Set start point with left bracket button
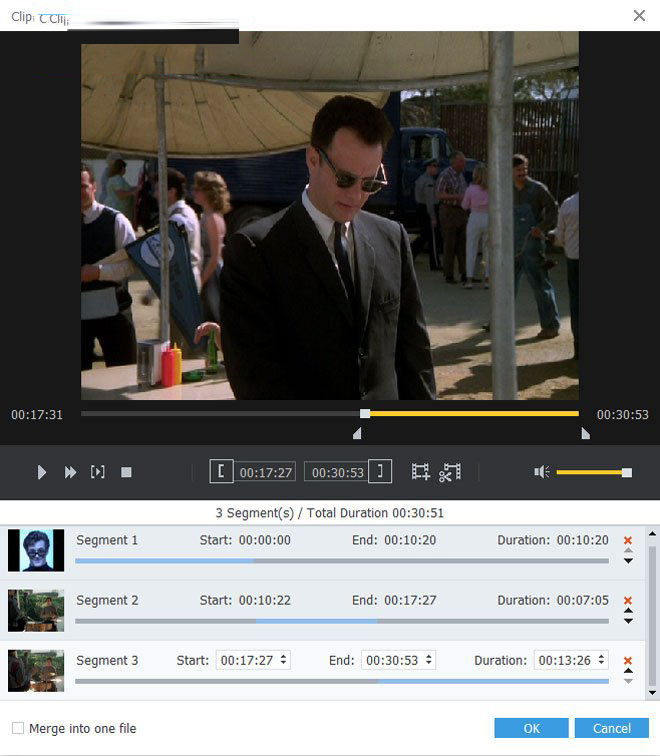The image size is (660, 756). 222,471
